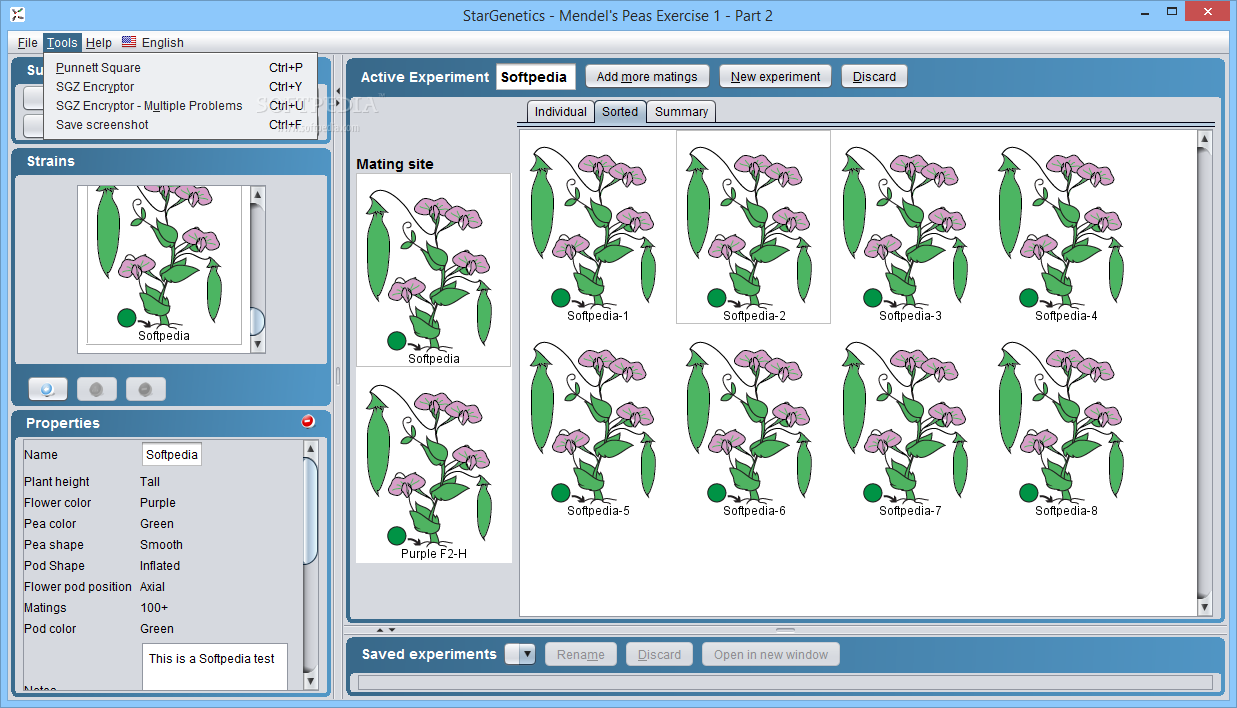Select offspring plant Softpedia-6
1237x708 pixels.
pos(754,424)
